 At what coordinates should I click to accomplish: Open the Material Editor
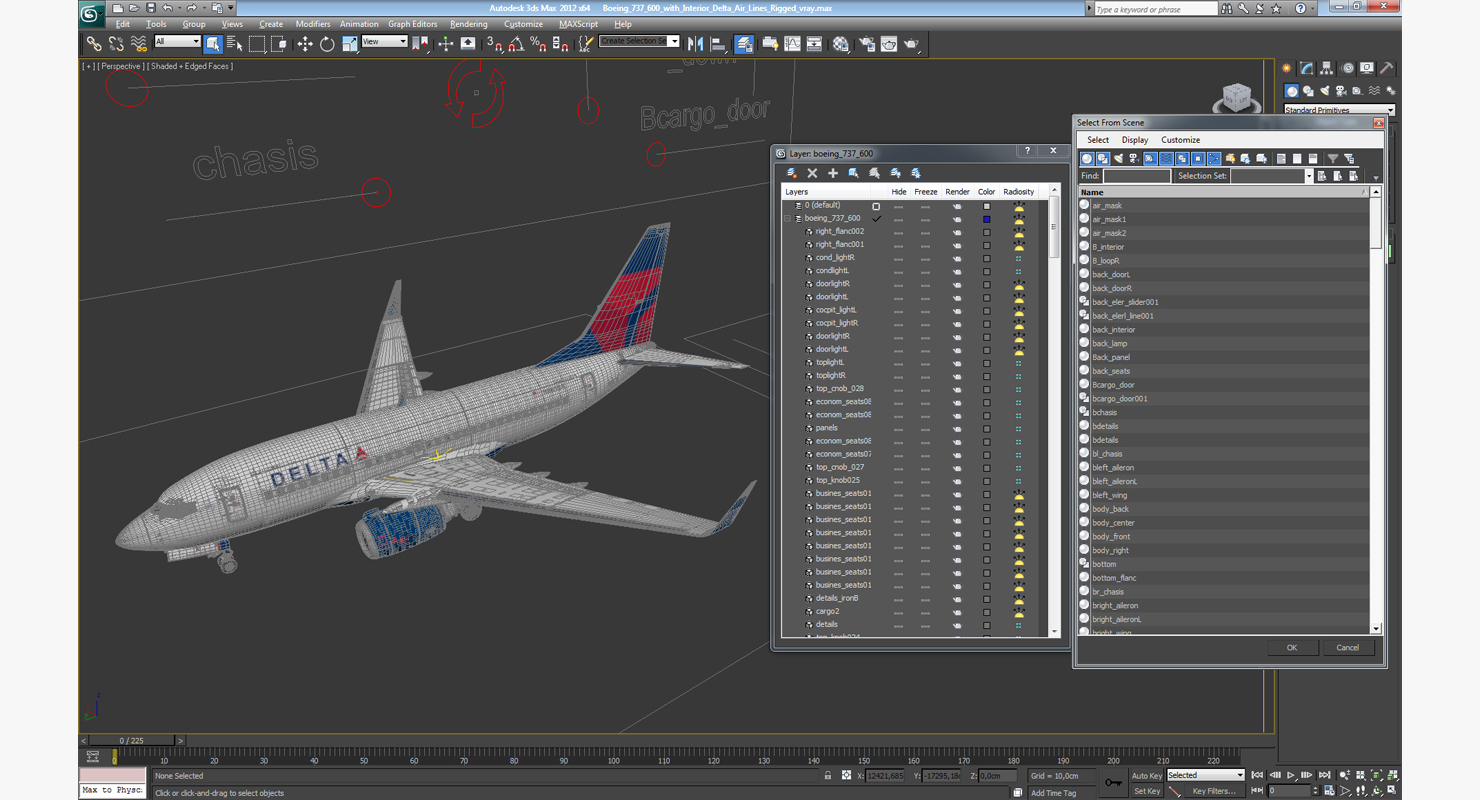pos(841,44)
